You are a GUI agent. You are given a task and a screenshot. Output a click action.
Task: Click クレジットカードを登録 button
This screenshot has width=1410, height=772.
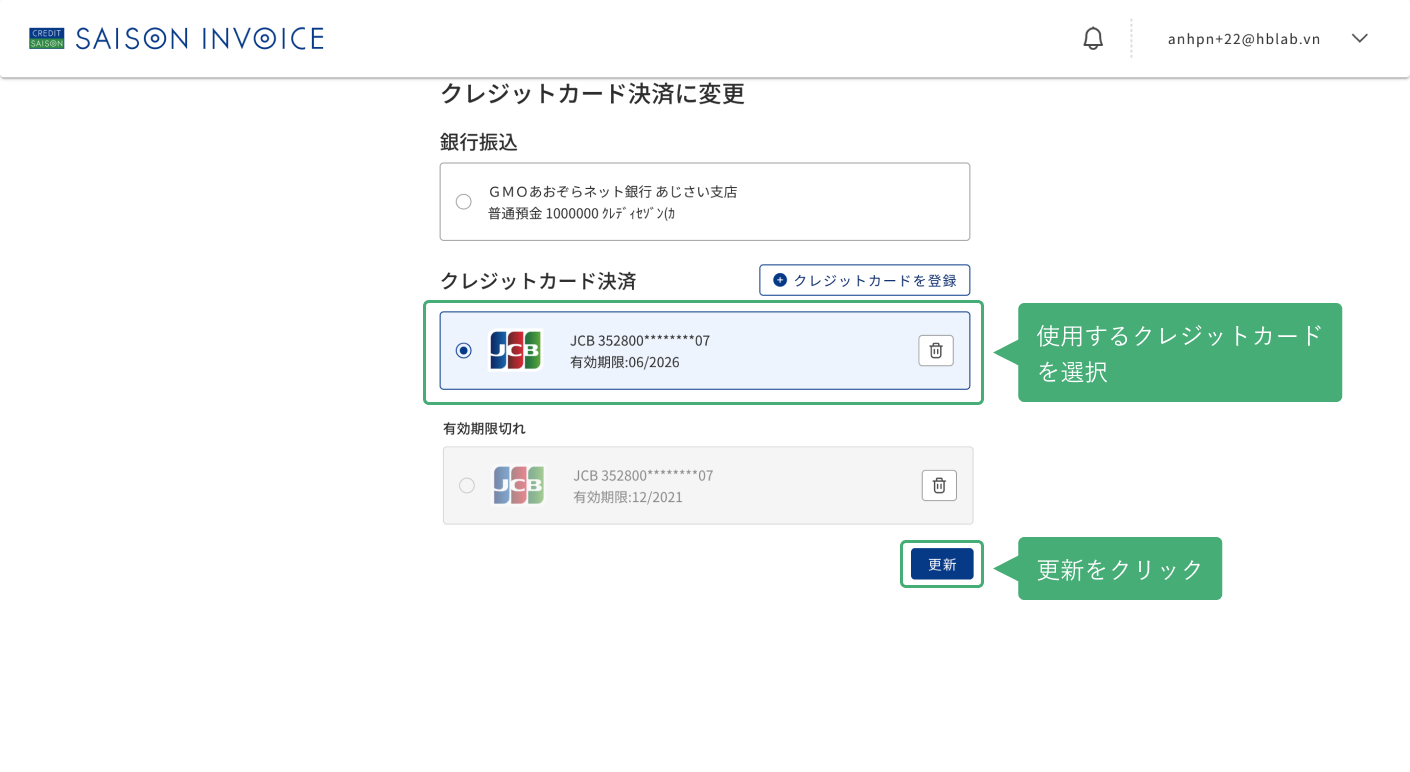pos(865,280)
